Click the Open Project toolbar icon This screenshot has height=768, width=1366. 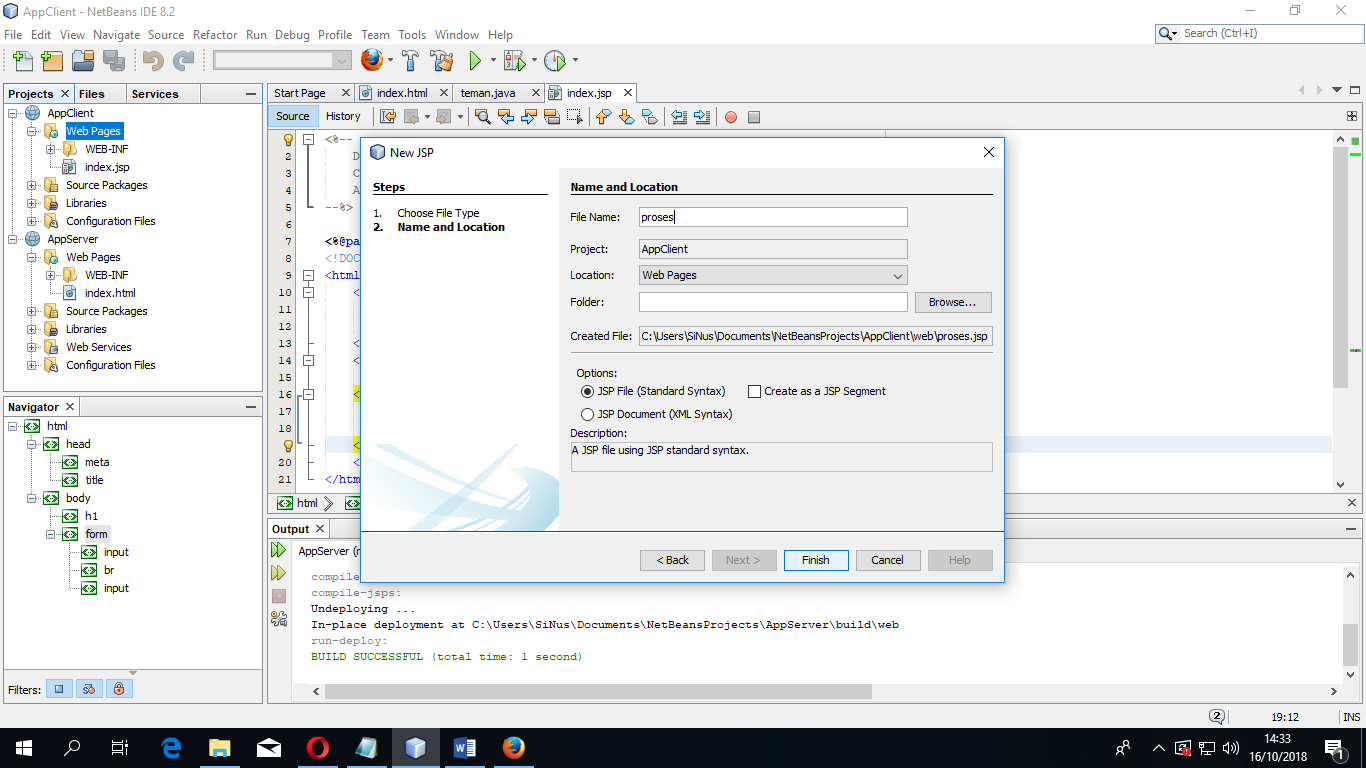(x=83, y=61)
